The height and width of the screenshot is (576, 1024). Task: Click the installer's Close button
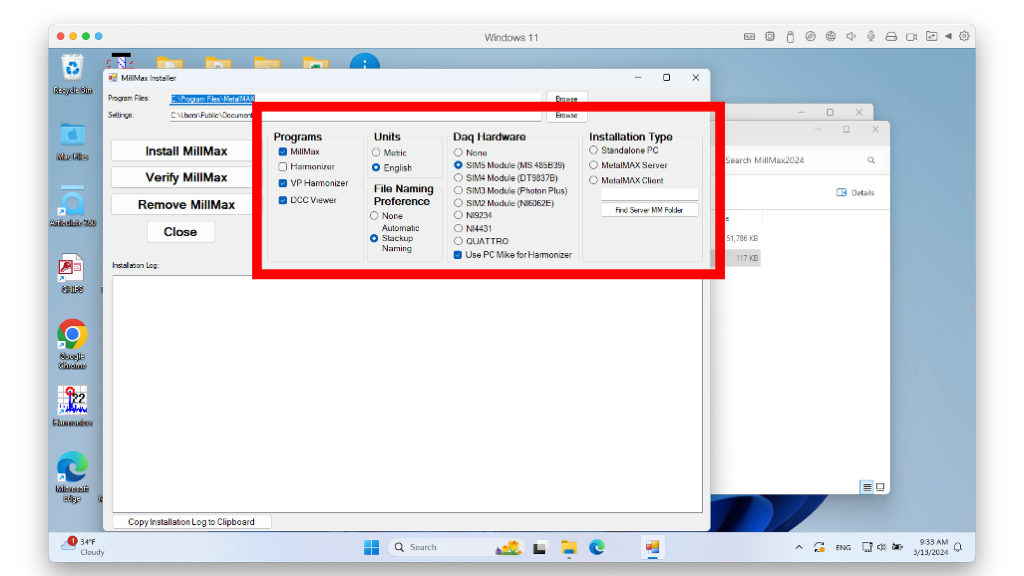click(x=180, y=232)
